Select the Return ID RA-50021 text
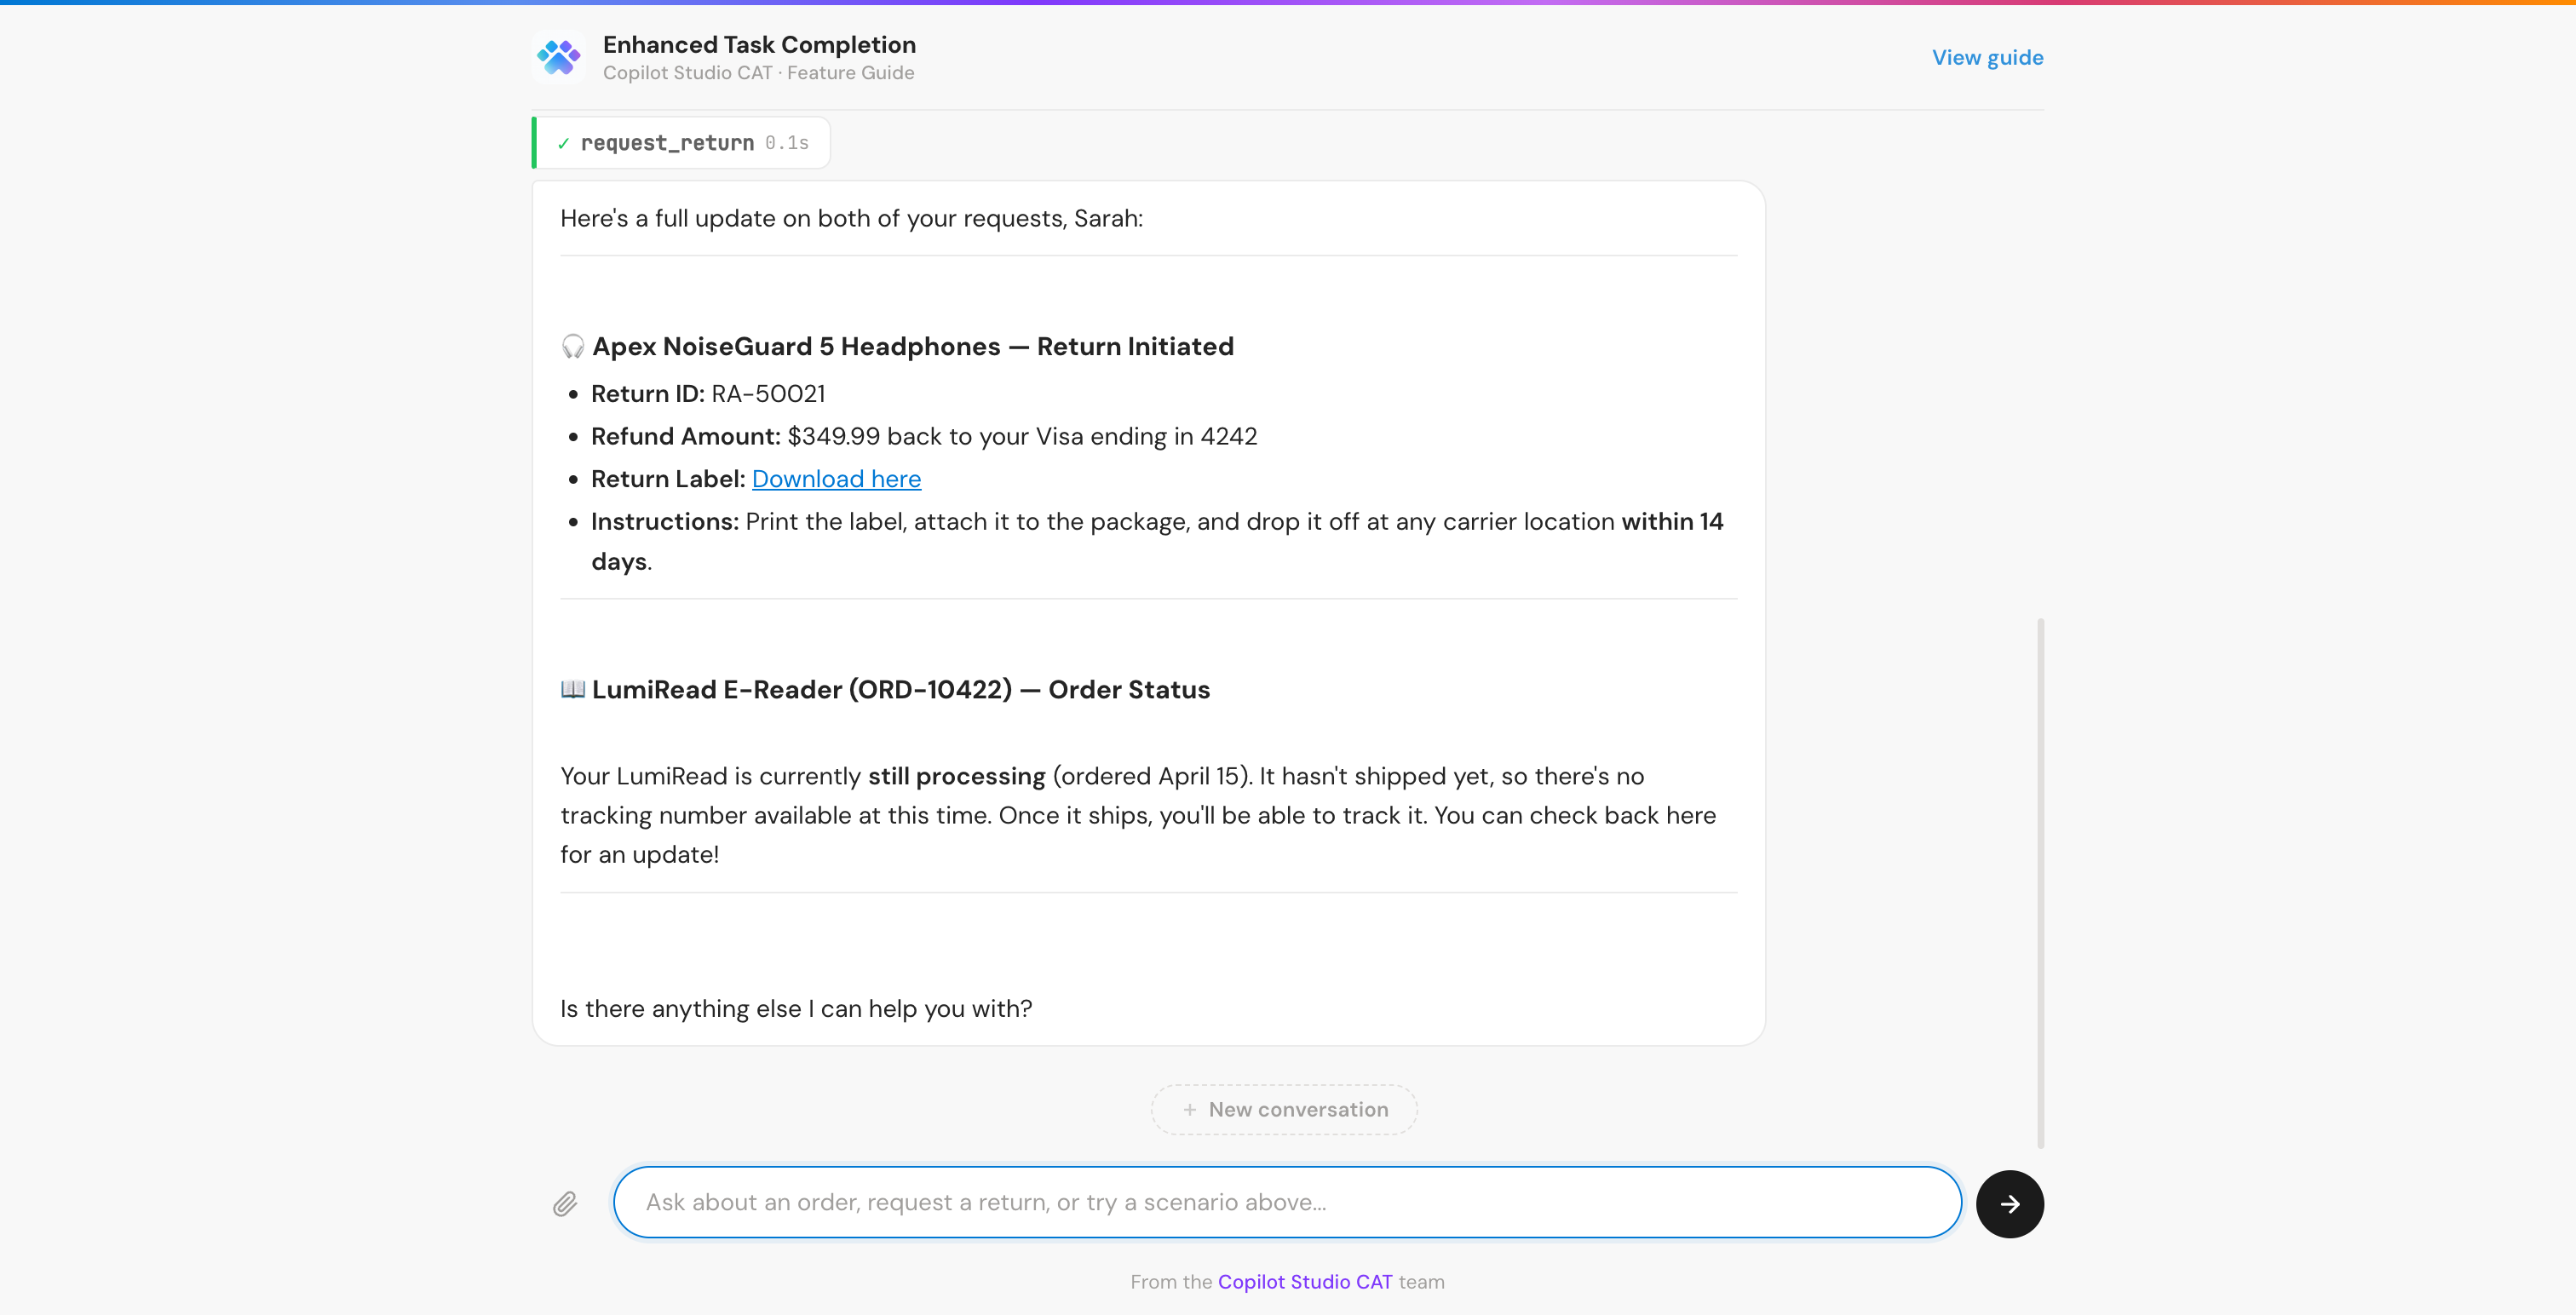 coord(767,393)
